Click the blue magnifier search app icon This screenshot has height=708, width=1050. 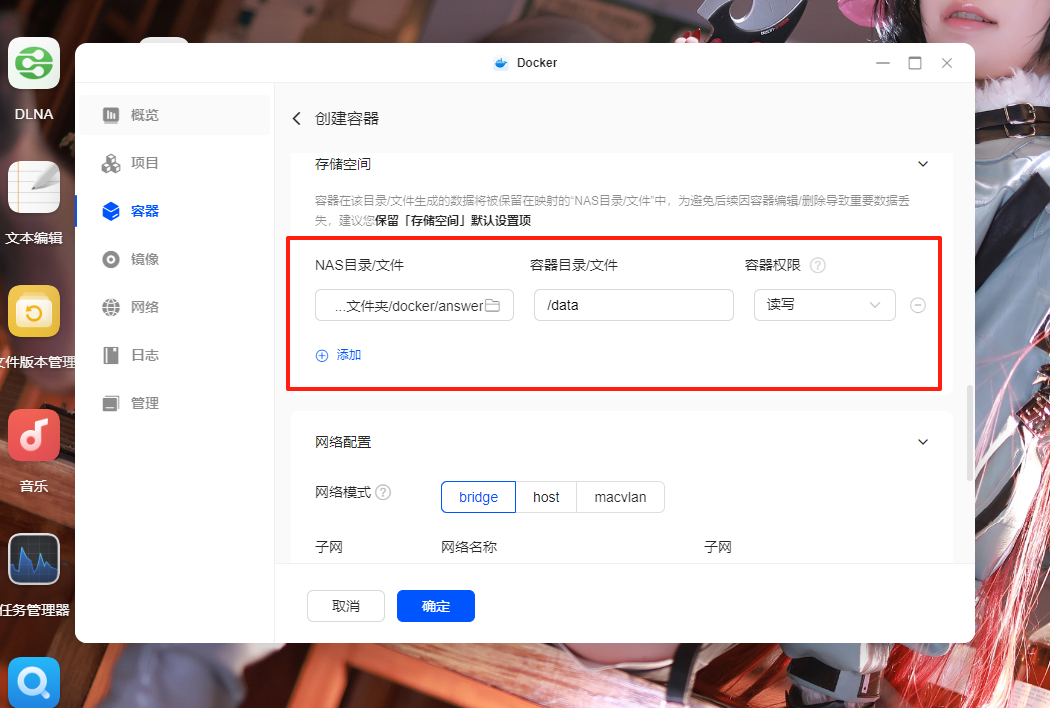click(x=33, y=683)
